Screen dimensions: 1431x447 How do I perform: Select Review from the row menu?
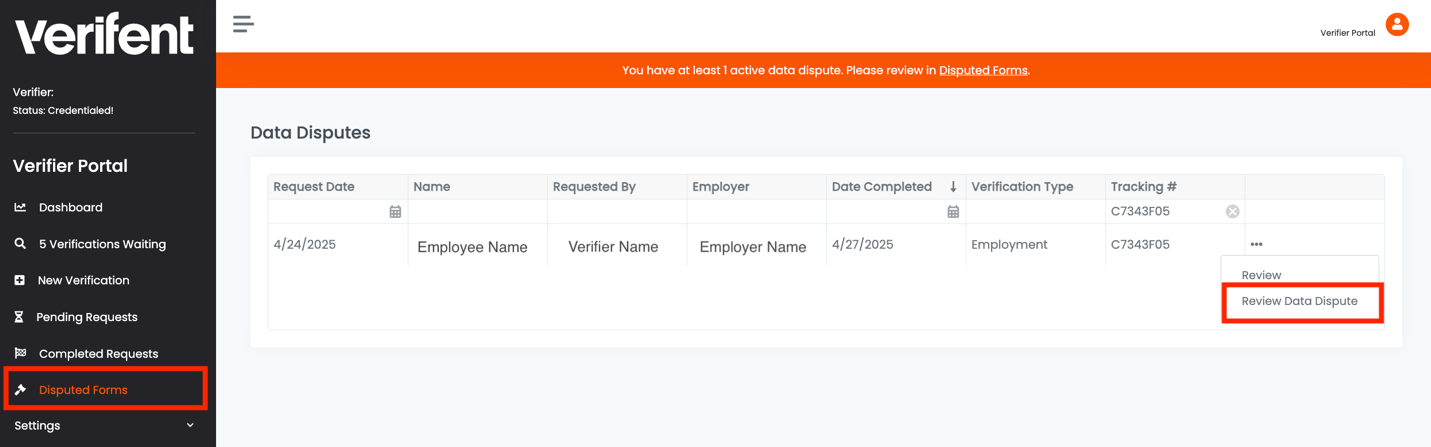click(x=1261, y=275)
